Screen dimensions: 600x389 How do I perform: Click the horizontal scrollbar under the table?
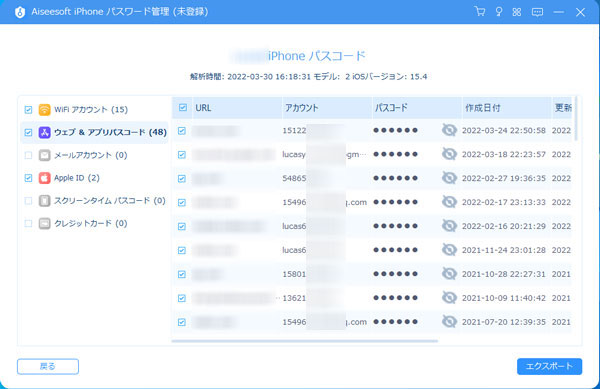pyautogui.click(x=305, y=340)
